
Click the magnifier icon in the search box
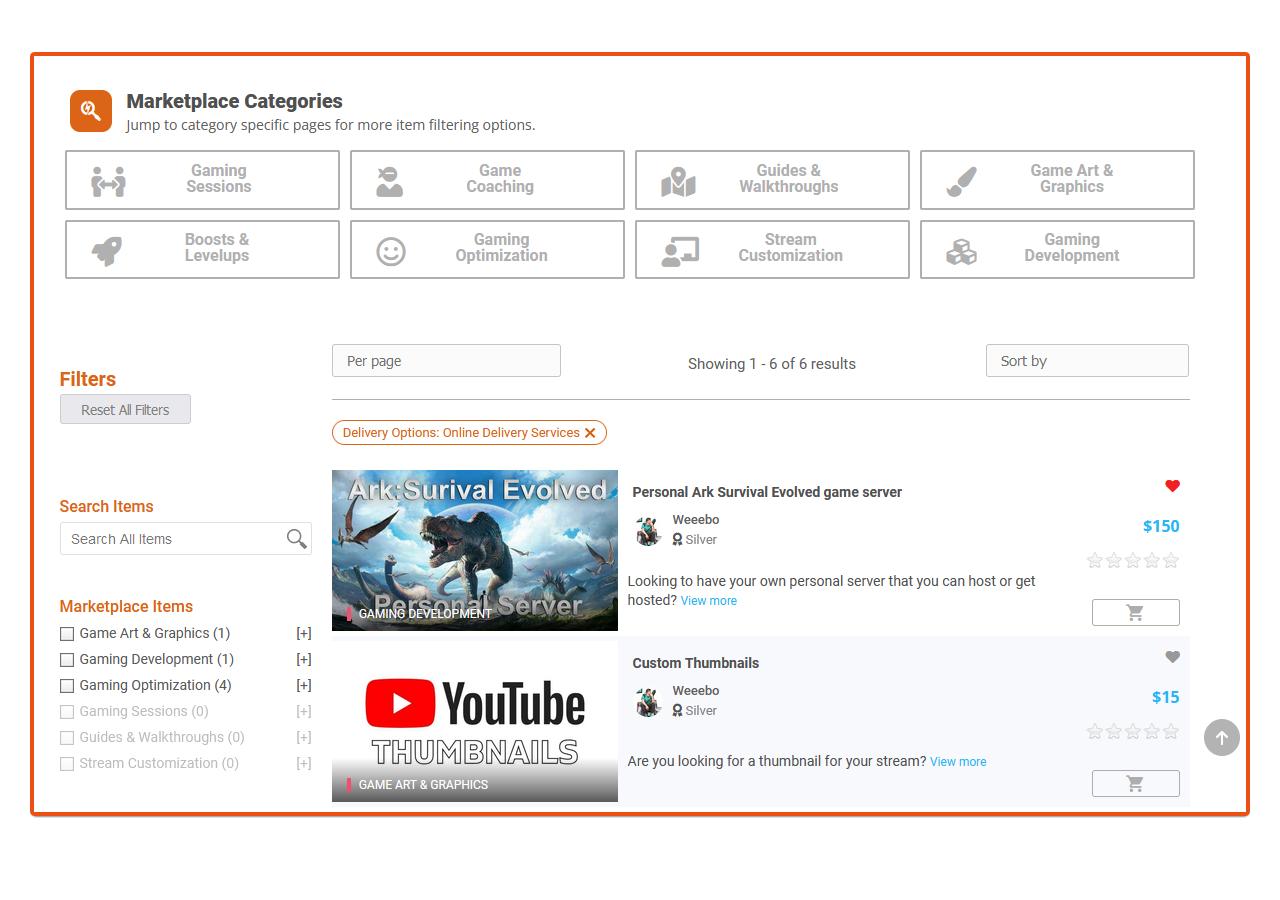[x=297, y=539]
